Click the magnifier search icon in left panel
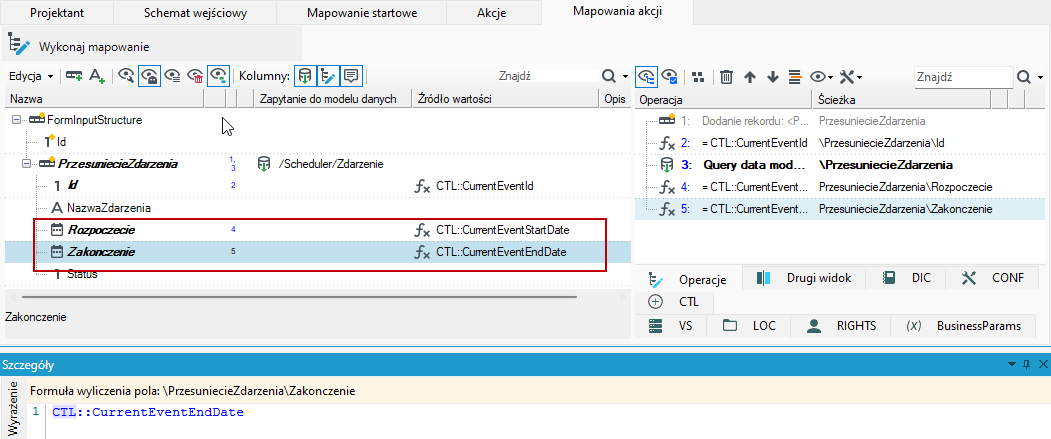The height and width of the screenshot is (439, 1051). (609, 76)
